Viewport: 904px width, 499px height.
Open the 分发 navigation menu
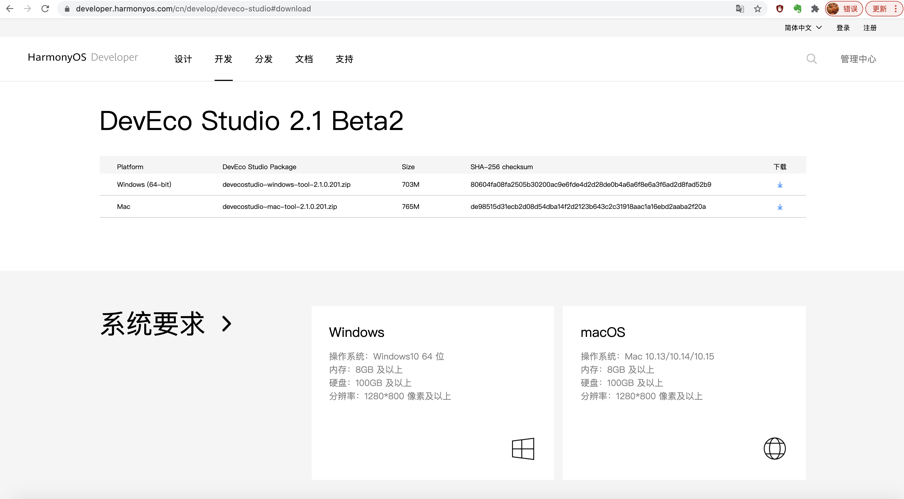tap(263, 59)
